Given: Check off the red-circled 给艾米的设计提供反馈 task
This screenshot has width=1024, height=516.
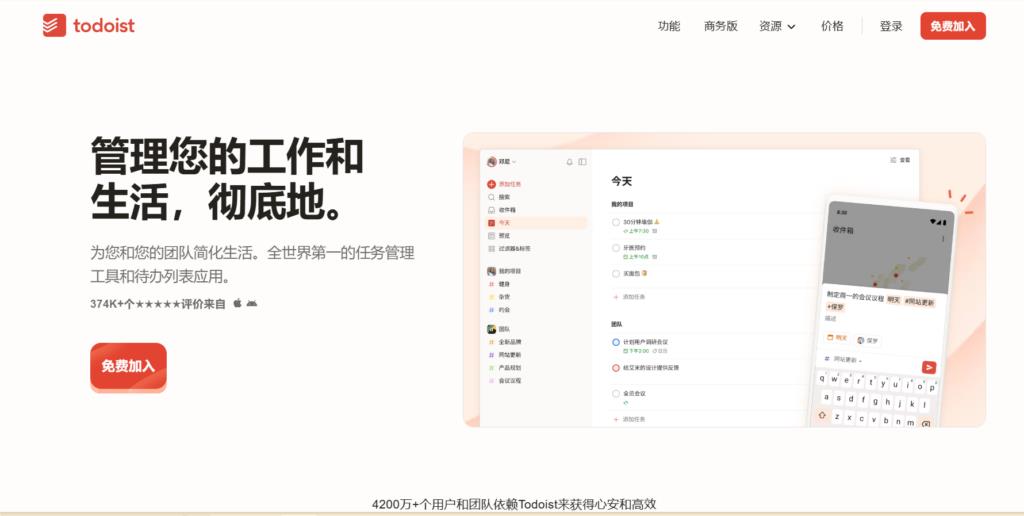Looking at the screenshot, I should (x=615, y=368).
